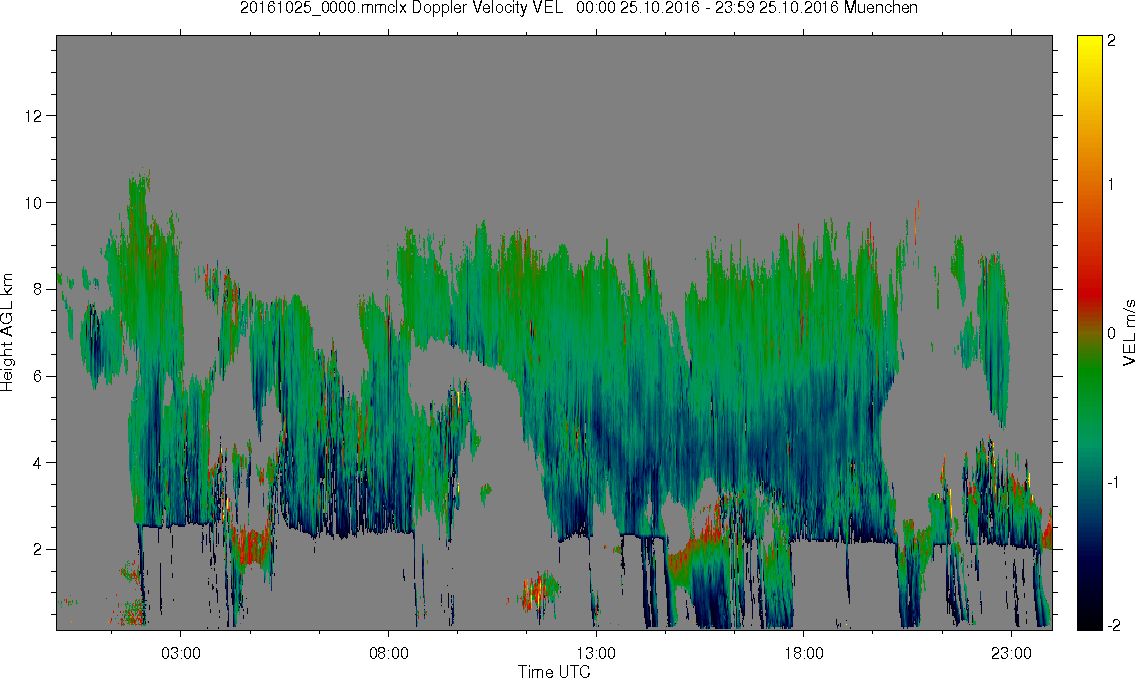Screen dimensions: 1135x678
Task: Click the colorbar's top value 2
Action: pyautogui.click(x=1112, y=41)
